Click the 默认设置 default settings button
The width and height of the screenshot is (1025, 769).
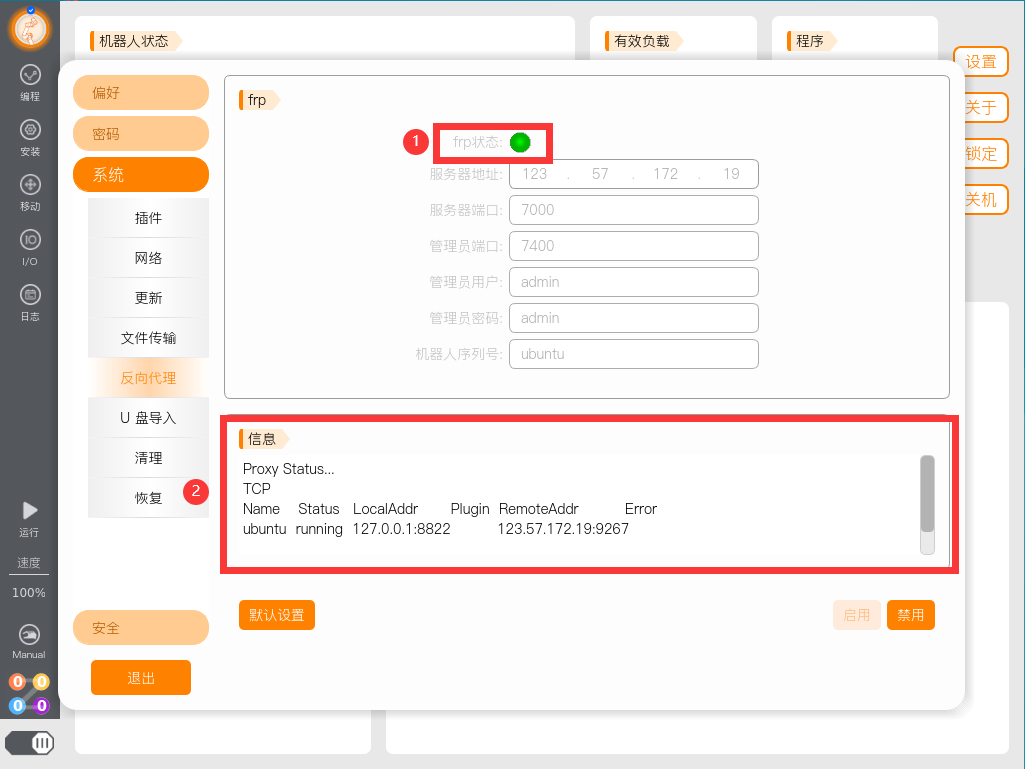pyautogui.click(x=277, y=615)
